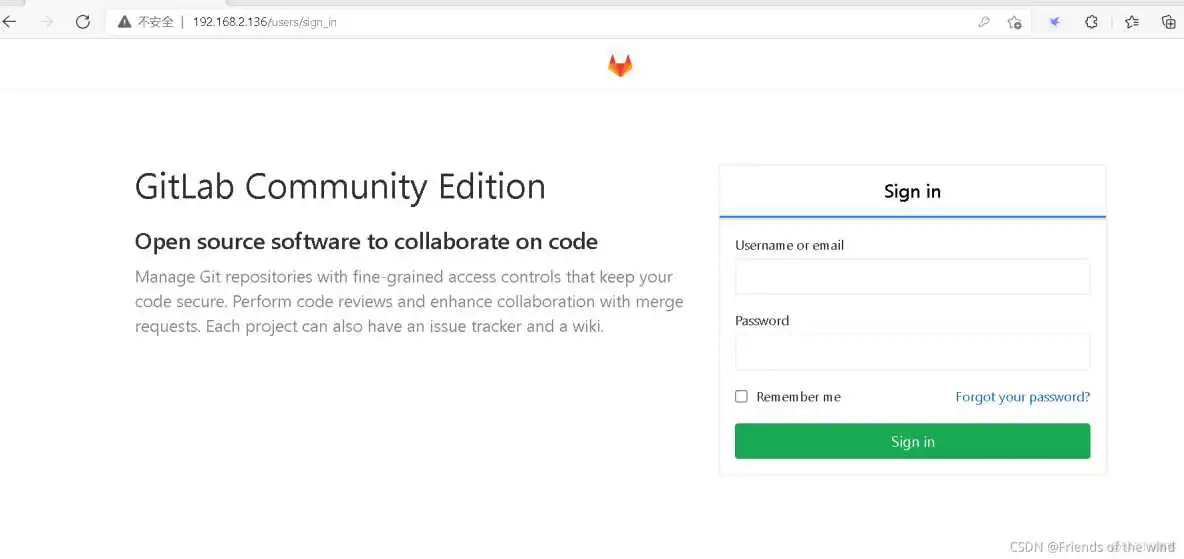Open the browser extensions puzzle icon

(1092, 21)
